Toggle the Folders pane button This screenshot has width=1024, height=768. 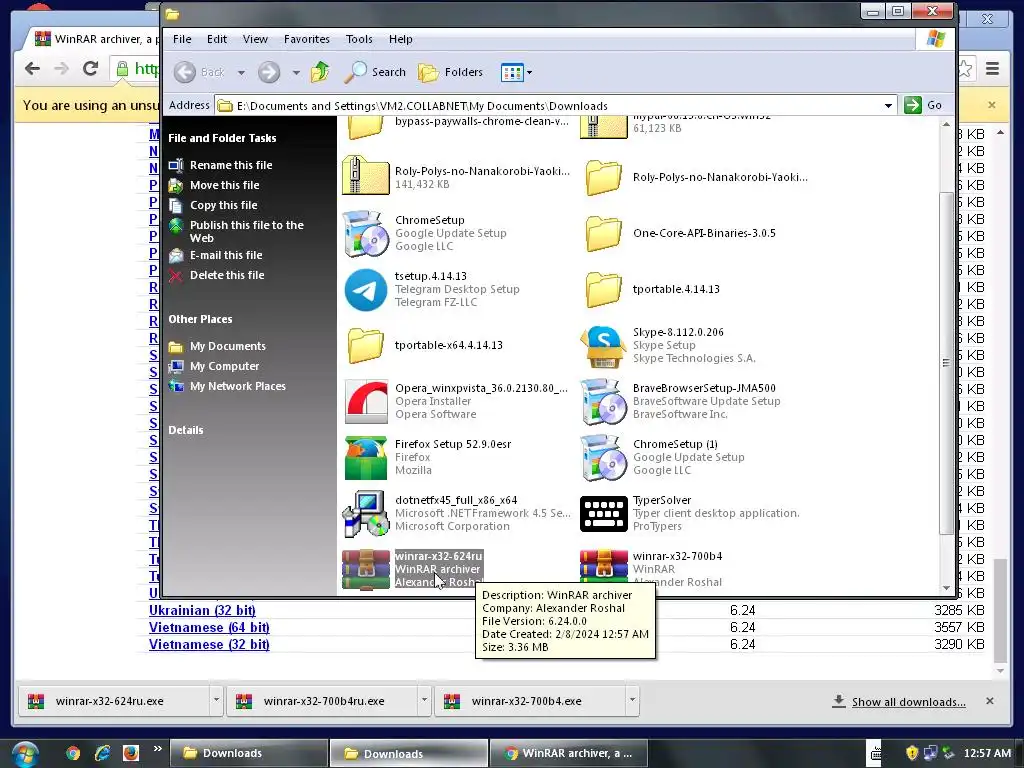click(451, 72)
